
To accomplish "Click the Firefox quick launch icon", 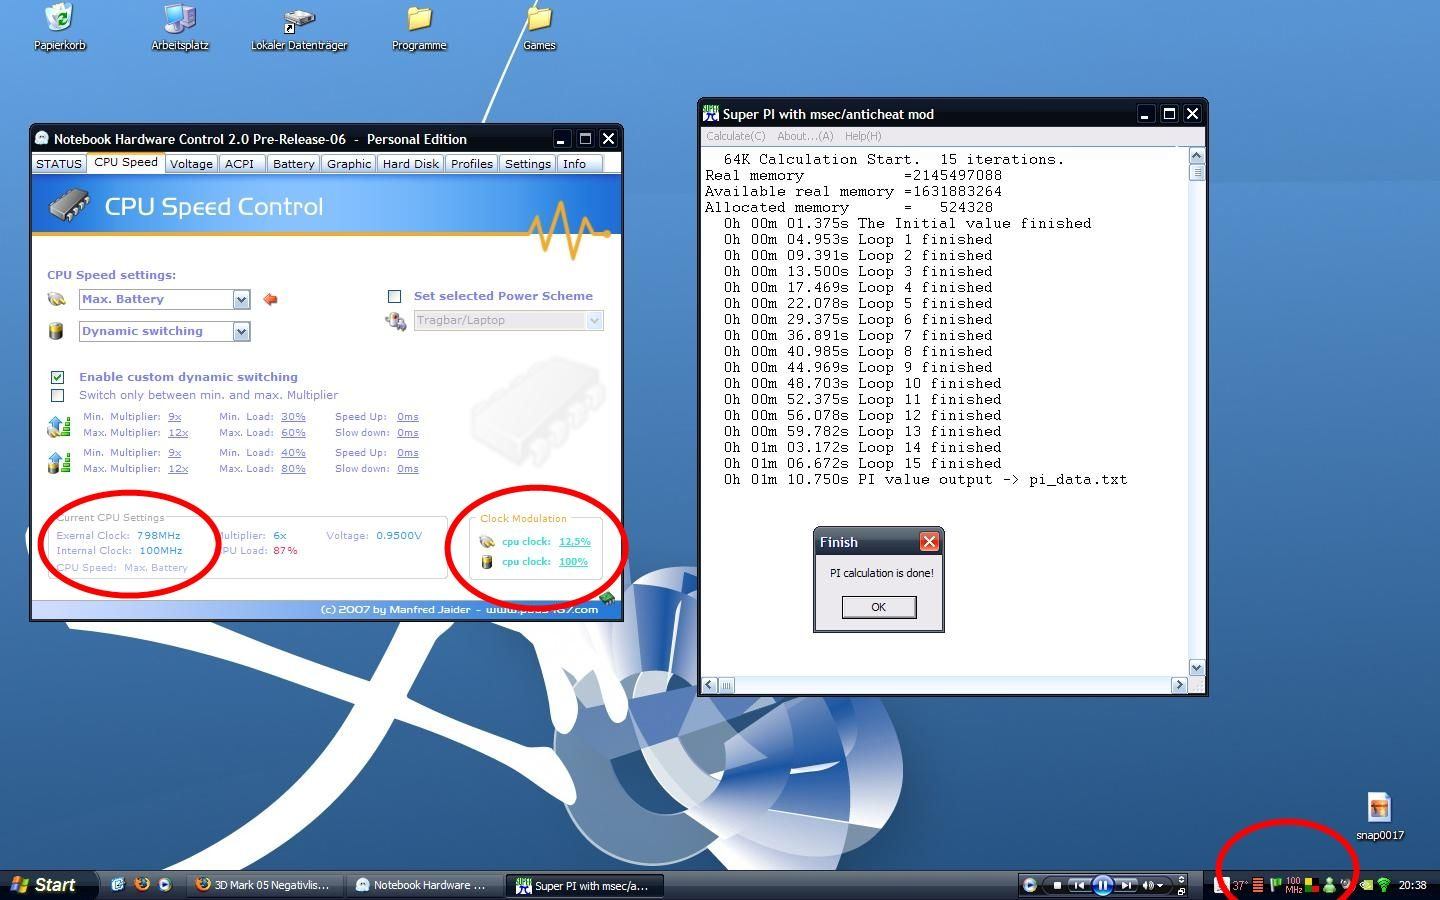I will pyautogui.click(x=142, y=884).
